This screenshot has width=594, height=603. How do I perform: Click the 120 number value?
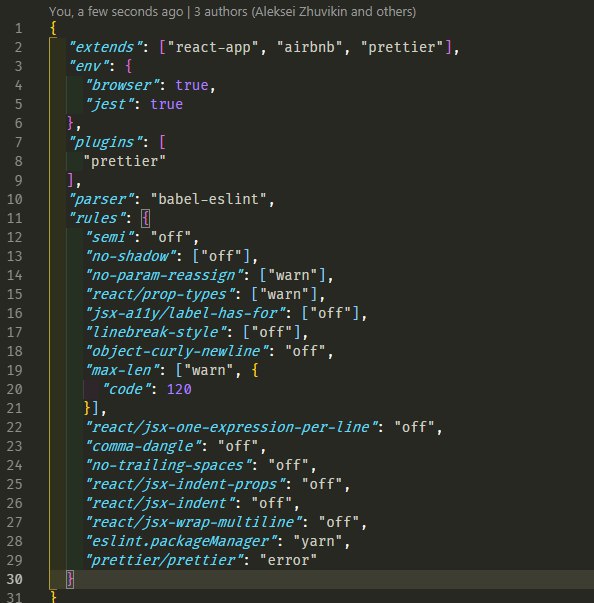coord(179,389)
